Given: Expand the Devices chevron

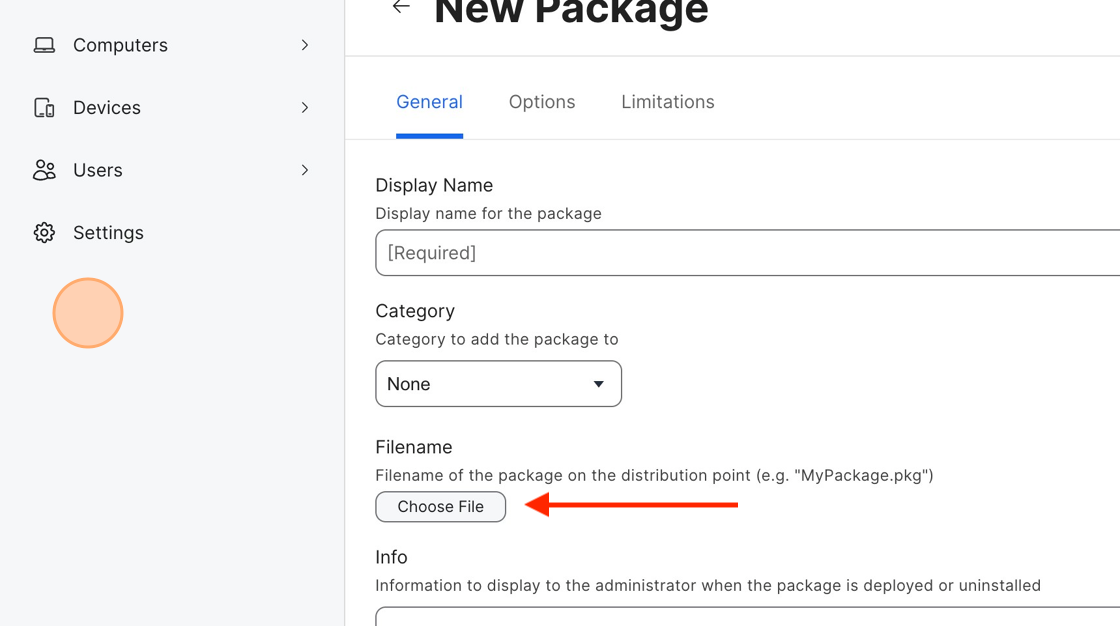Looking at the screenshot, I should point(305,108).
